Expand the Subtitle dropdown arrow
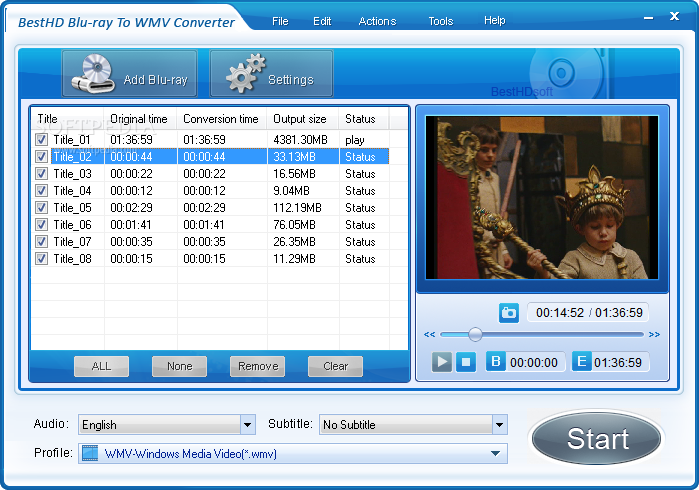The width and height of the screenshot is (699, 490). (499, 424)
